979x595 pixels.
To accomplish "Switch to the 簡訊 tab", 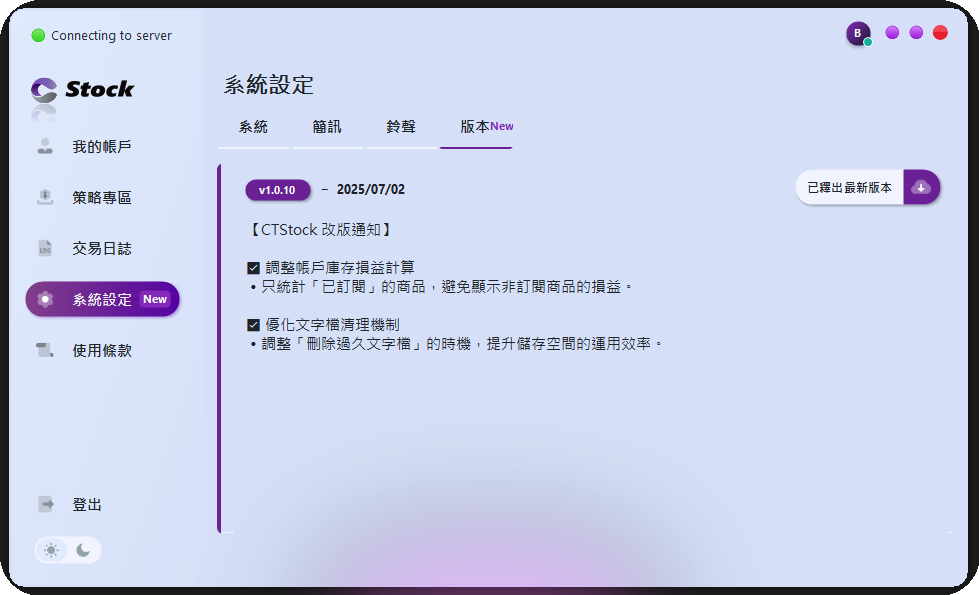I will point(327,127).
